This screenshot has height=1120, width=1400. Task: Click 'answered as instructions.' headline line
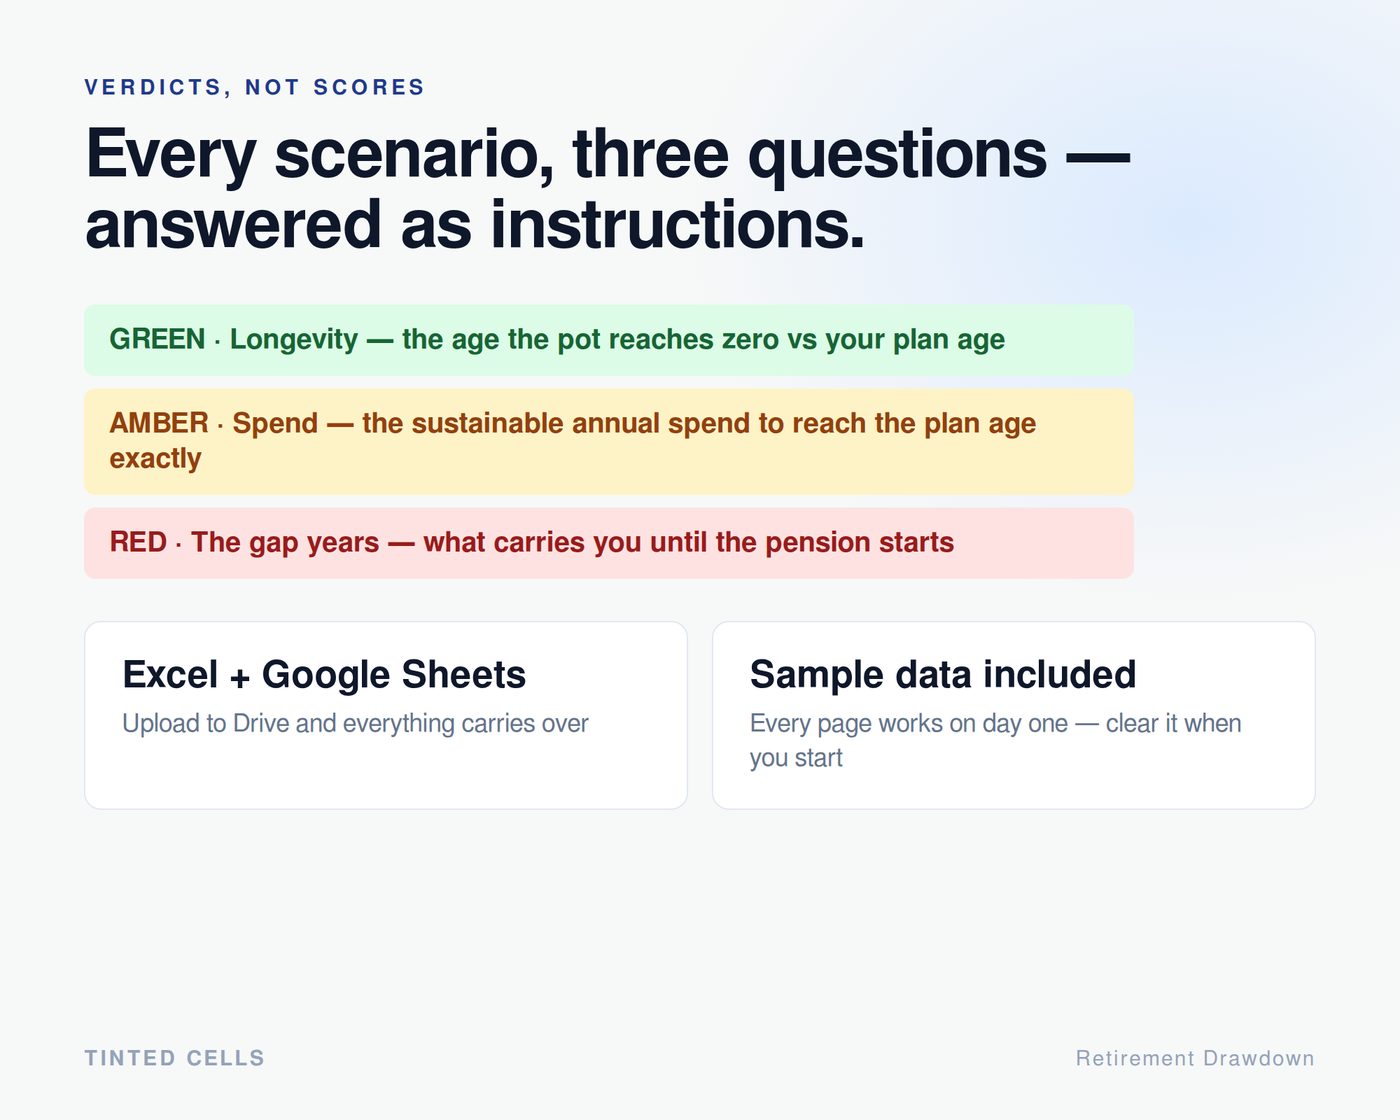pos(475,224)
